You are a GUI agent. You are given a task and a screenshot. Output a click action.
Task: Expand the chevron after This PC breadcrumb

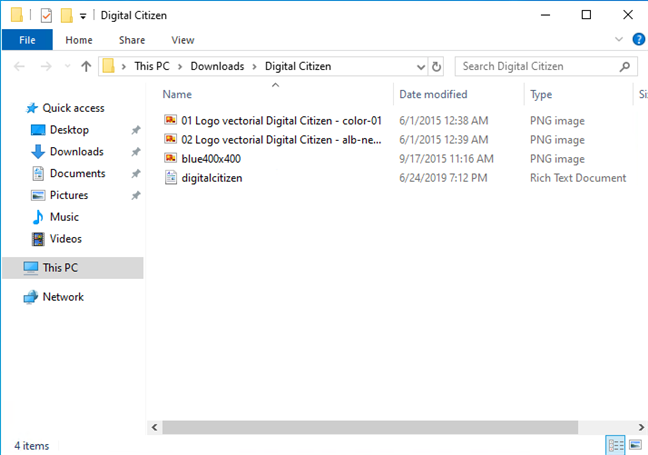point(180,67)
